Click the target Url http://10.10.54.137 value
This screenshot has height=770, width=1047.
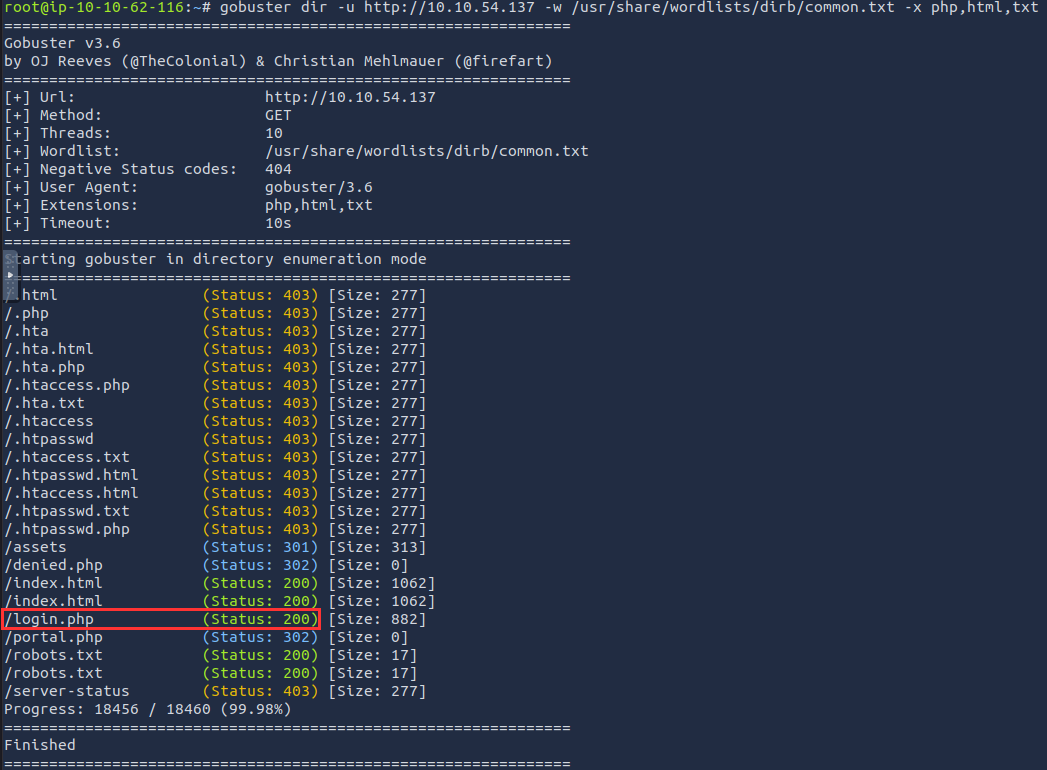coord(350,97)
